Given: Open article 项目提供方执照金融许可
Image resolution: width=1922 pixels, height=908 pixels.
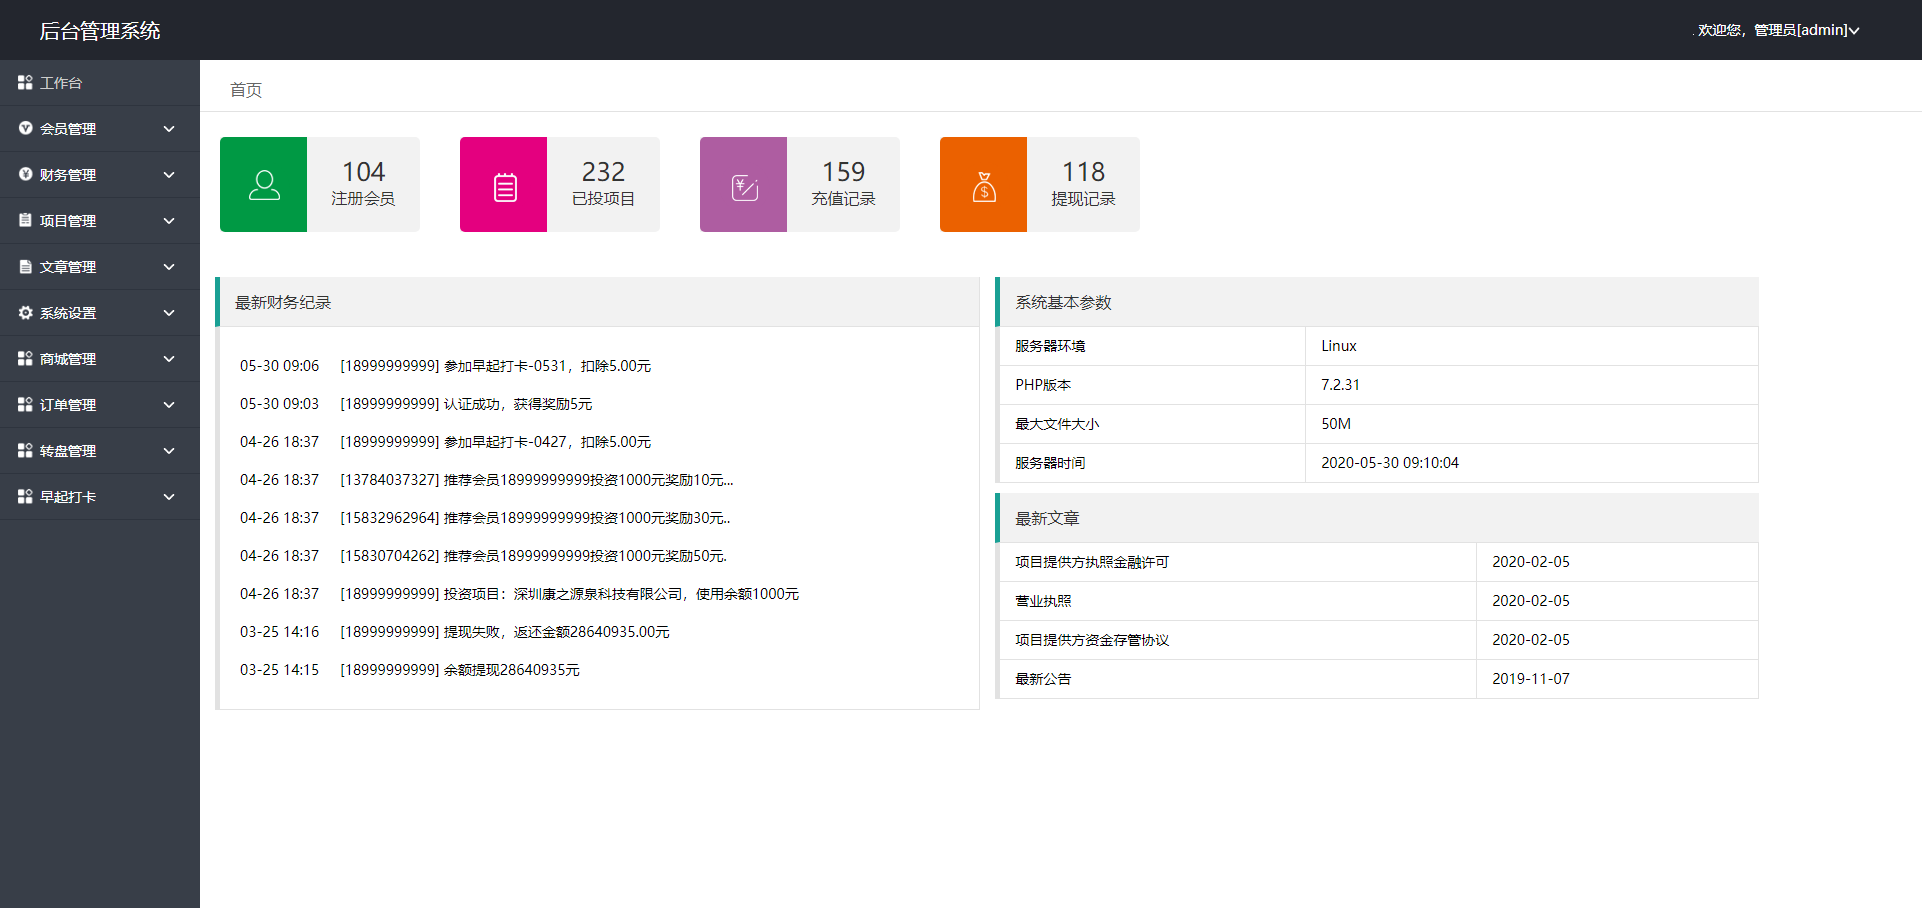Looking at the screenshot, I should point(1092,562).
